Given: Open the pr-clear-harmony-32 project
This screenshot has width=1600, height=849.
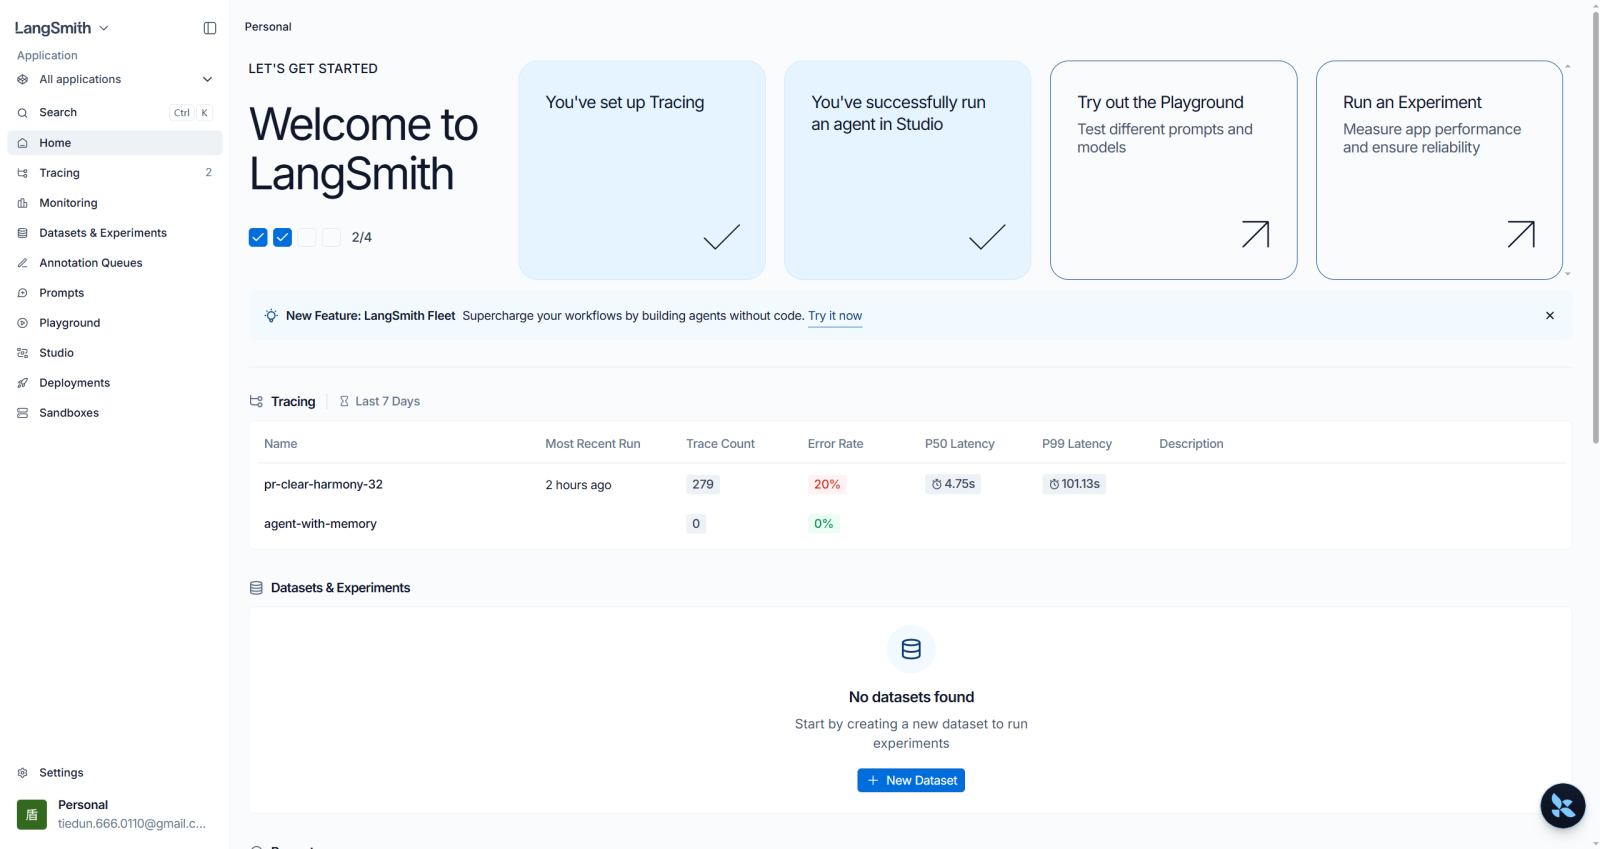Looking at the screenshot, I should pyautogui.click(x=323, y=484).
